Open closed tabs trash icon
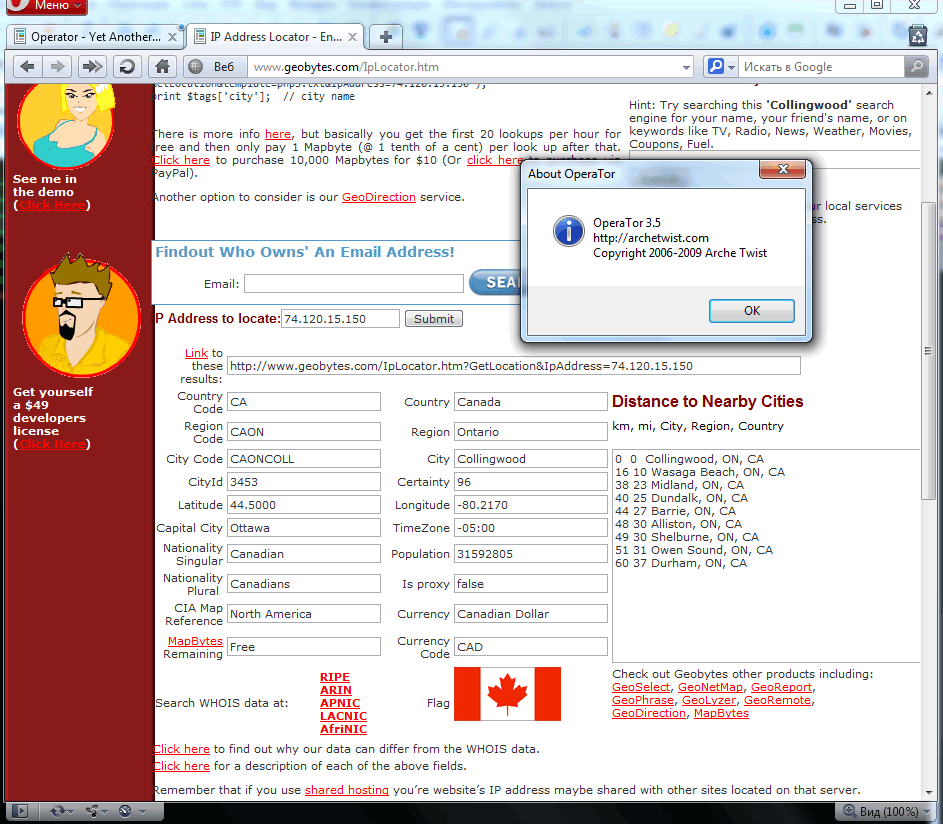 click(918, 36)
